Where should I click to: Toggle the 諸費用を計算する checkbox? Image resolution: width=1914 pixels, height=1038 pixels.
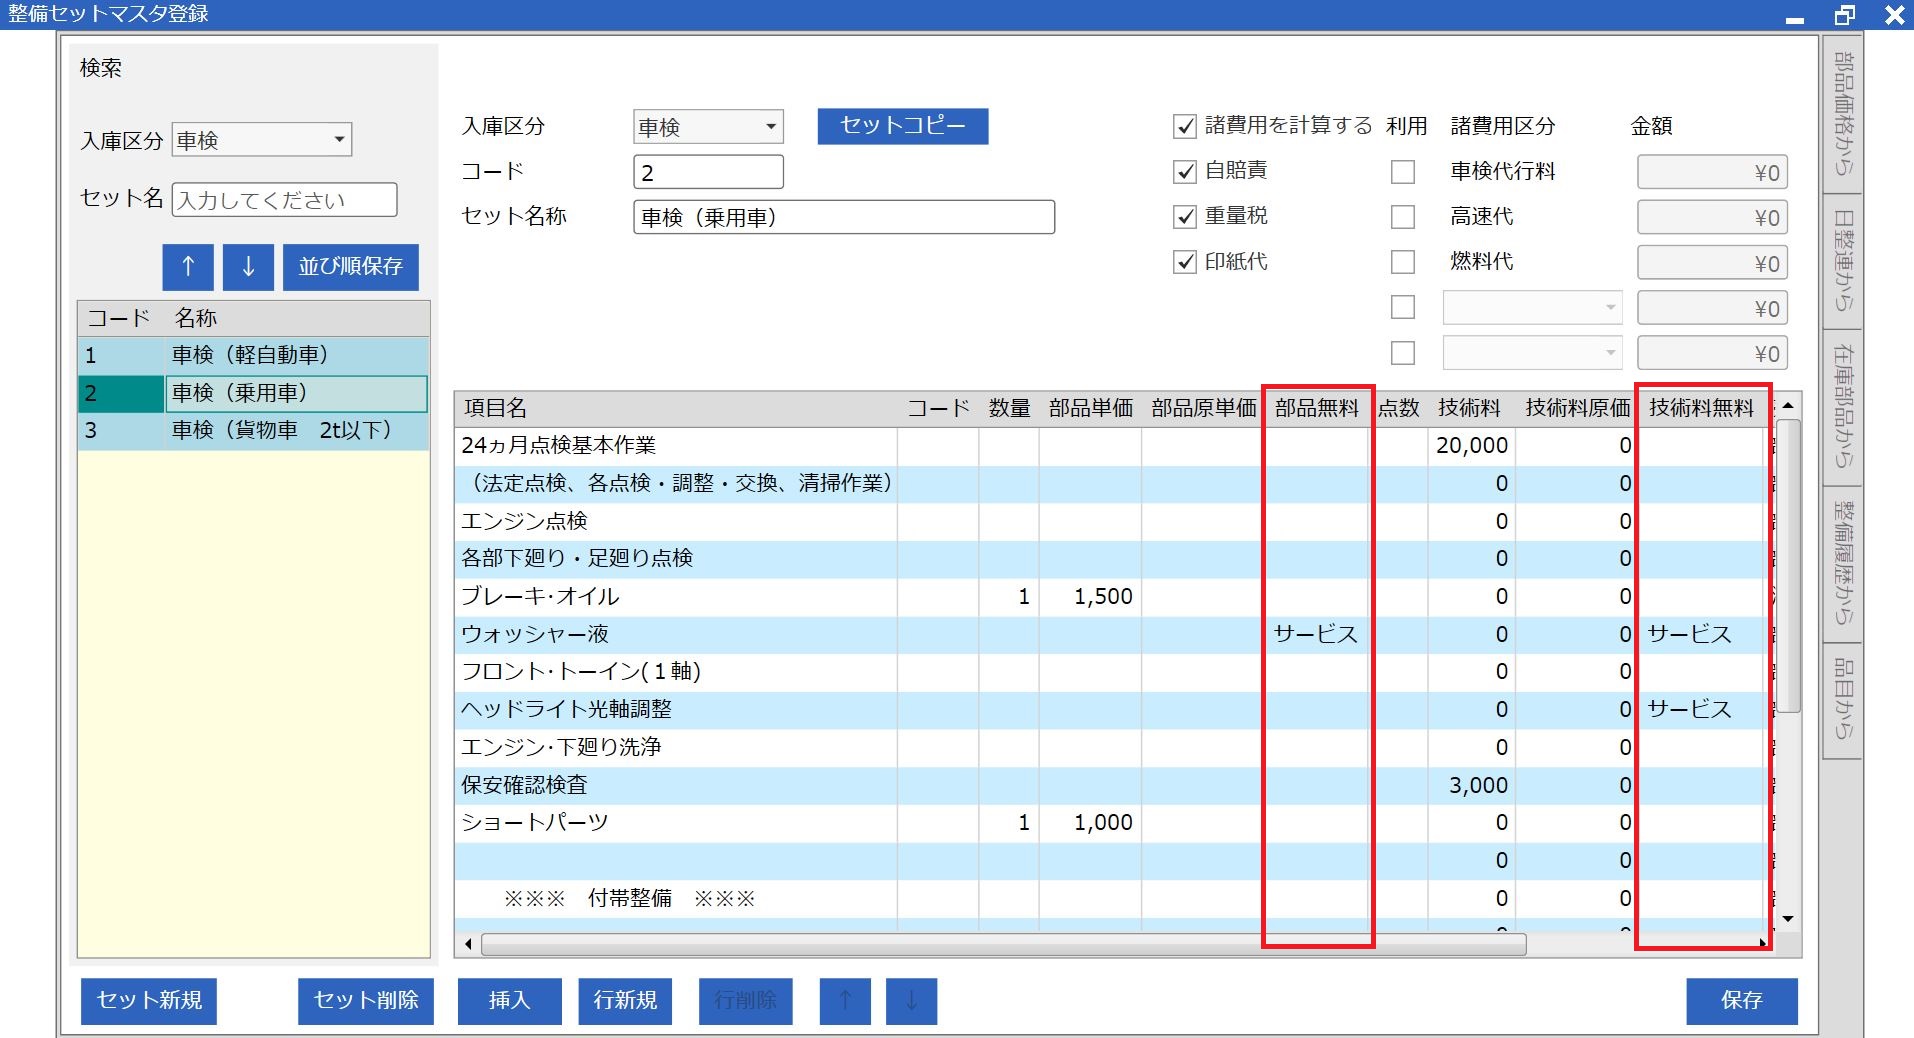coord(1185,127)
